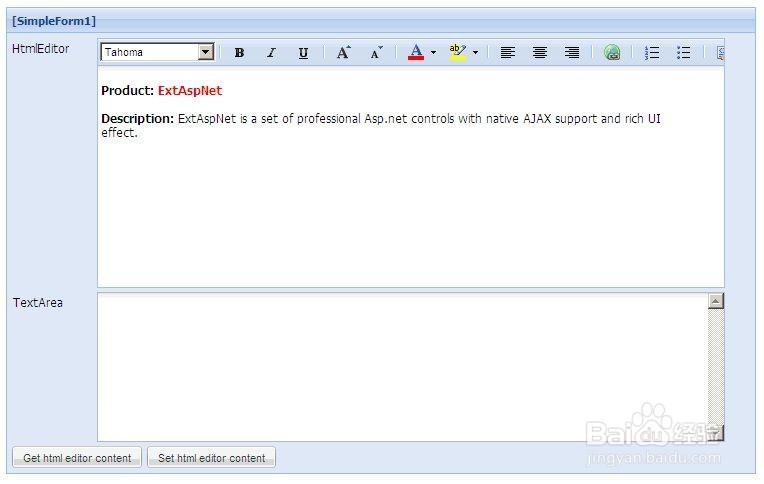Open the Tahoma font family dropdown
The height and width of the screenshot is (484, 764).
(206, 52)
